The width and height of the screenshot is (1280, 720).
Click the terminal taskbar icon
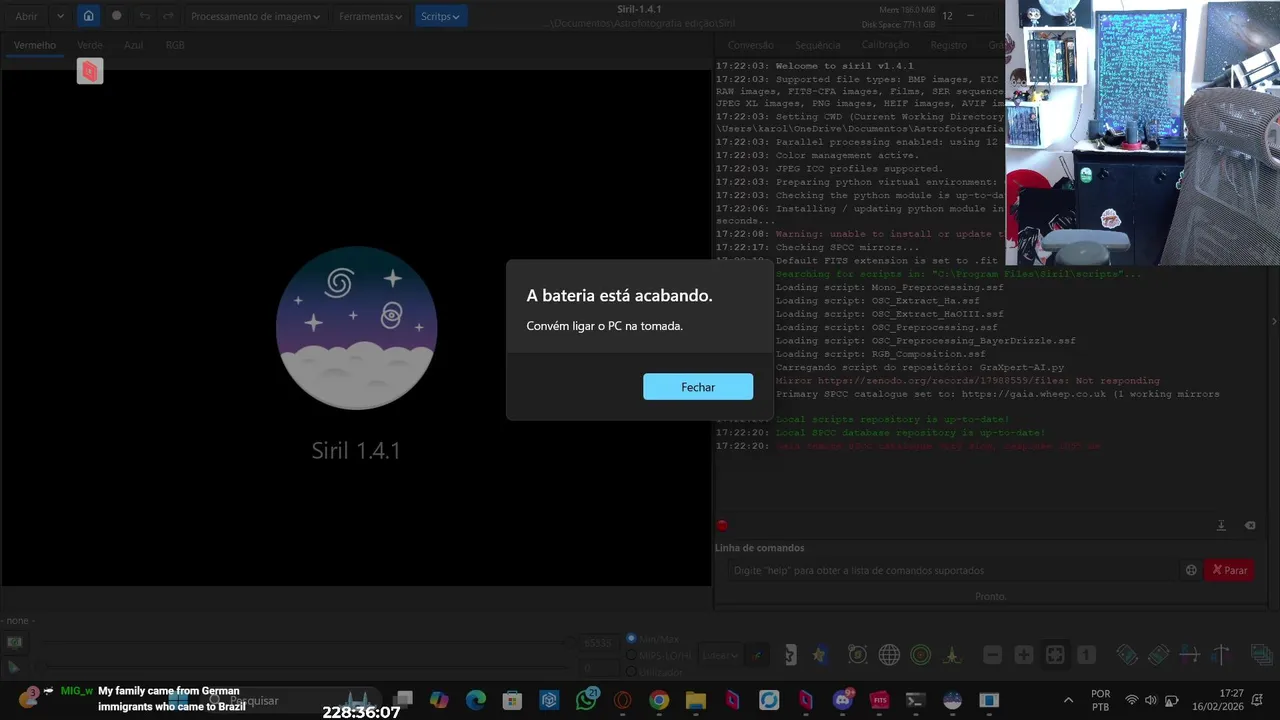pyautogui.click(x=916, y=700)
